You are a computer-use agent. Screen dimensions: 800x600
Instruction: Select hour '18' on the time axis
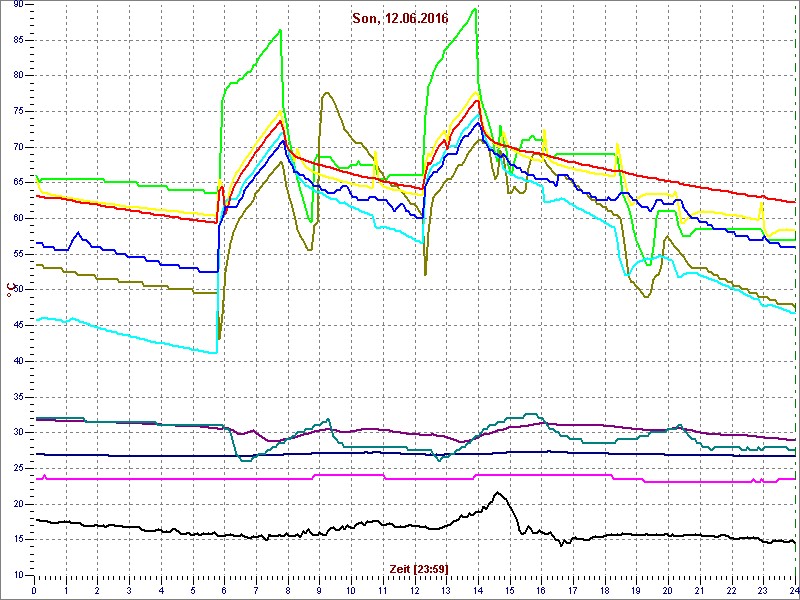point(605,589)
